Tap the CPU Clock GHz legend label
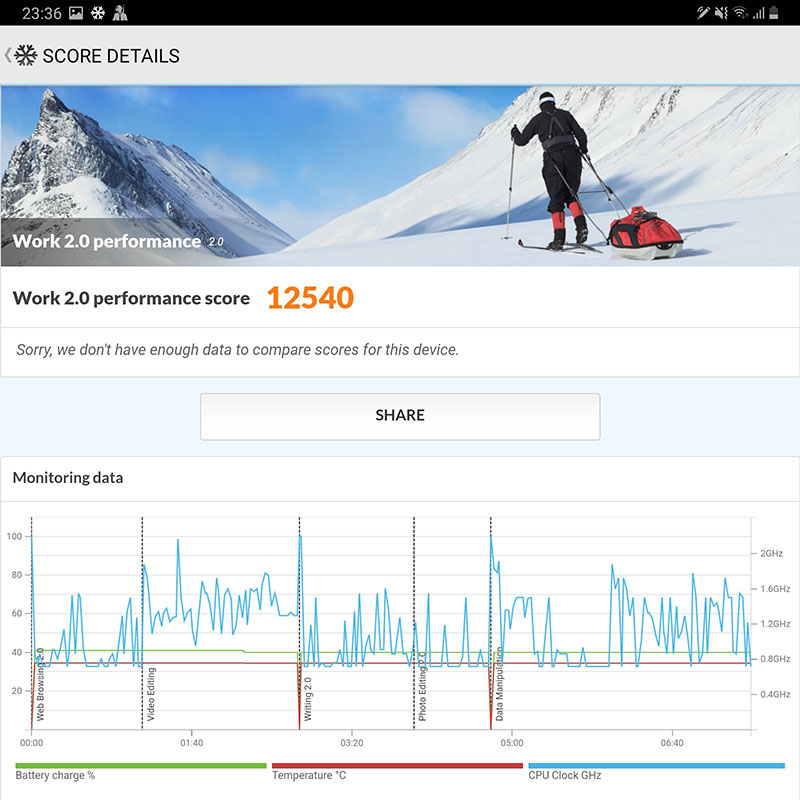 565,776
